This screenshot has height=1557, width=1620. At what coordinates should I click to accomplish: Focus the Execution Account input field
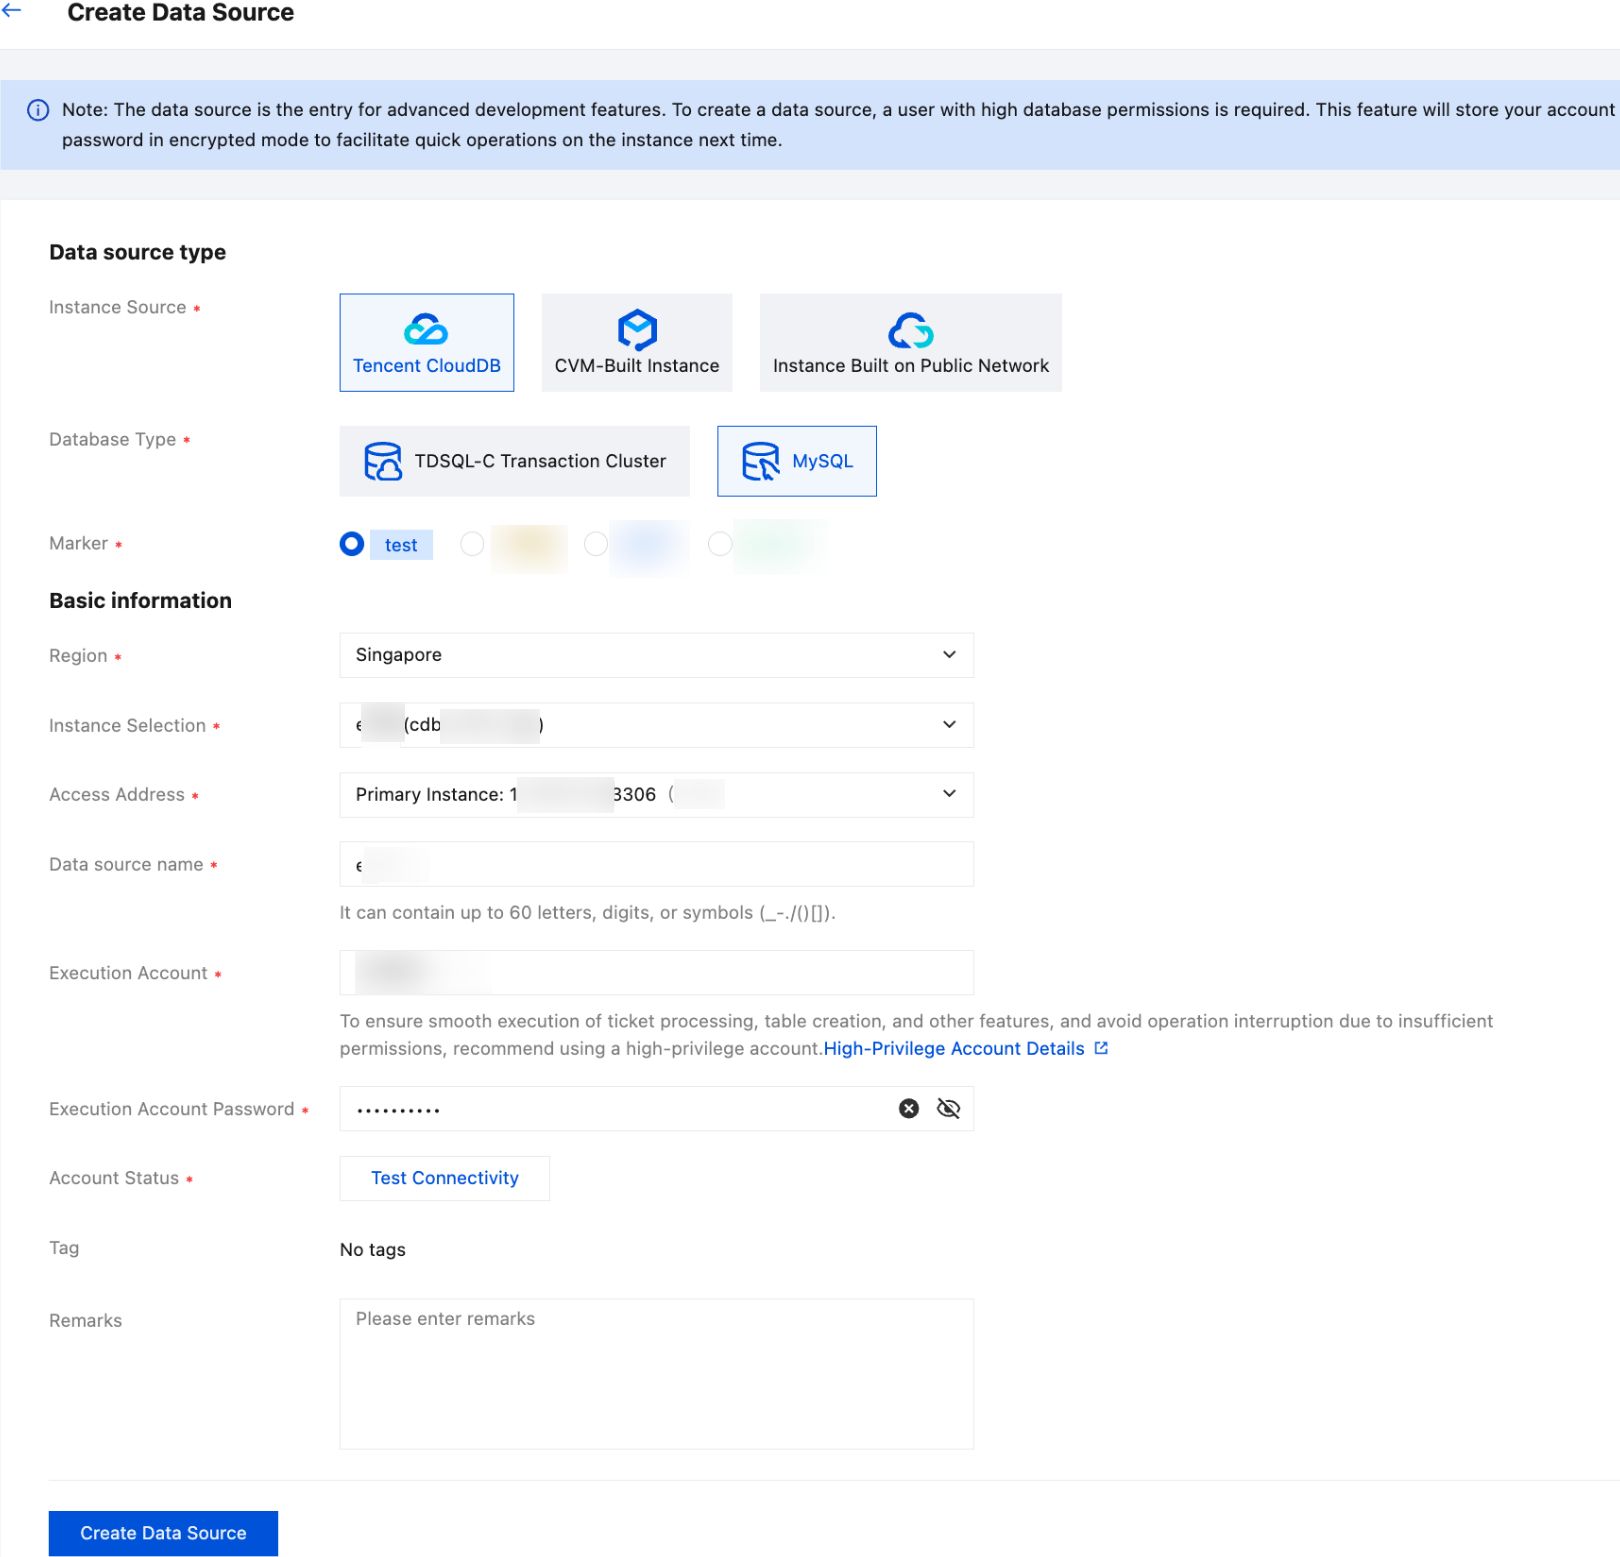[x=657, y=973]
